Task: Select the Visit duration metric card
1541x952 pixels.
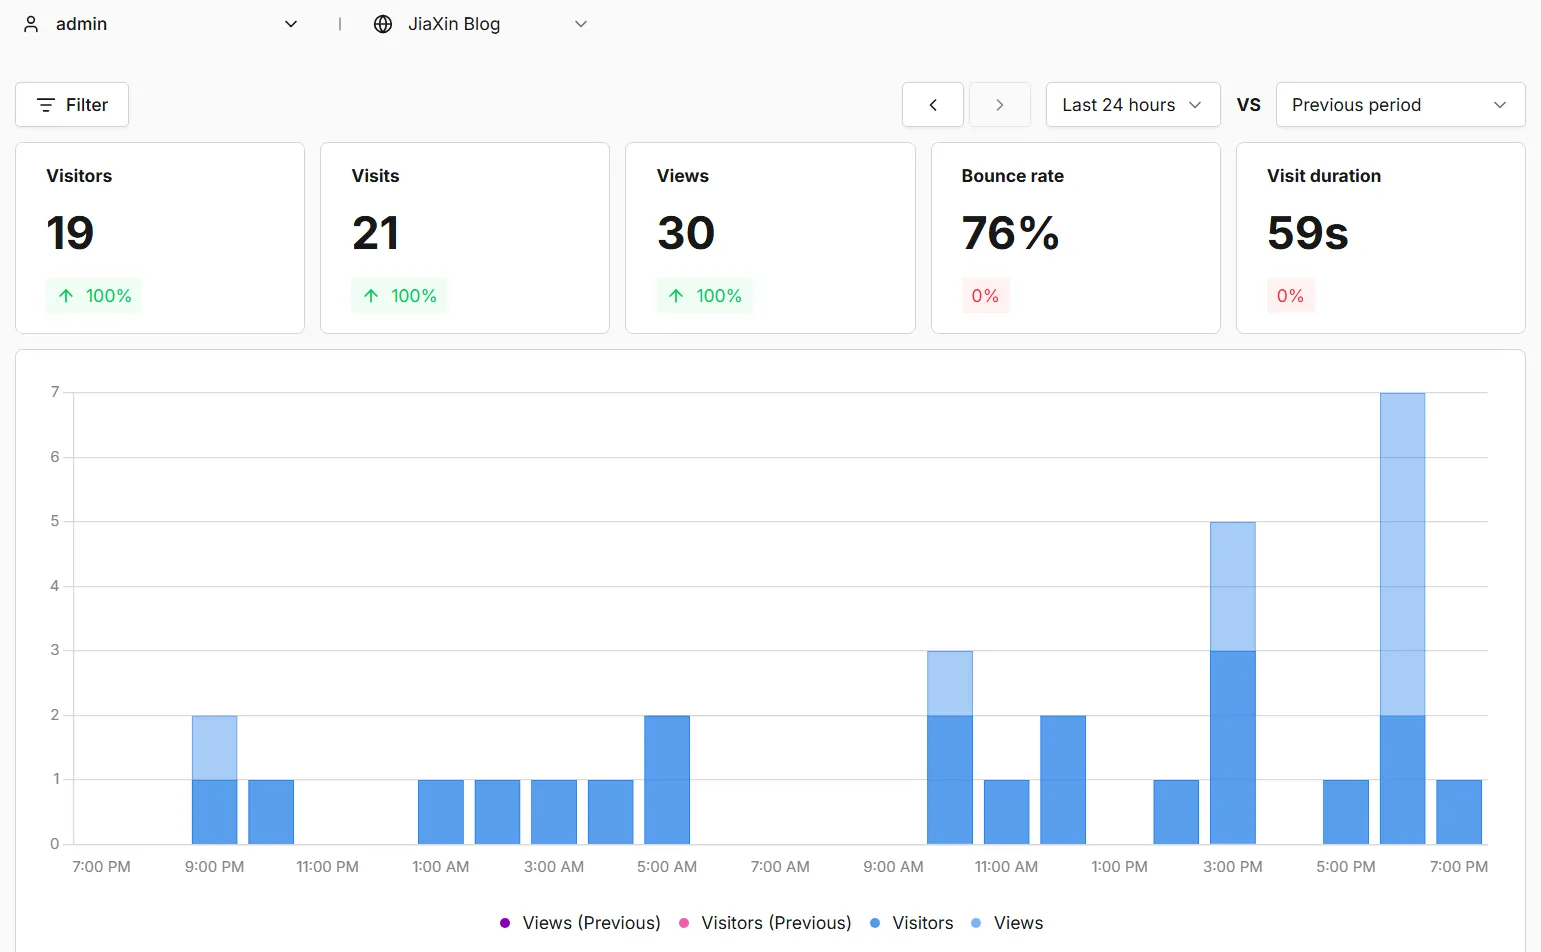Action: point(1381,238)
